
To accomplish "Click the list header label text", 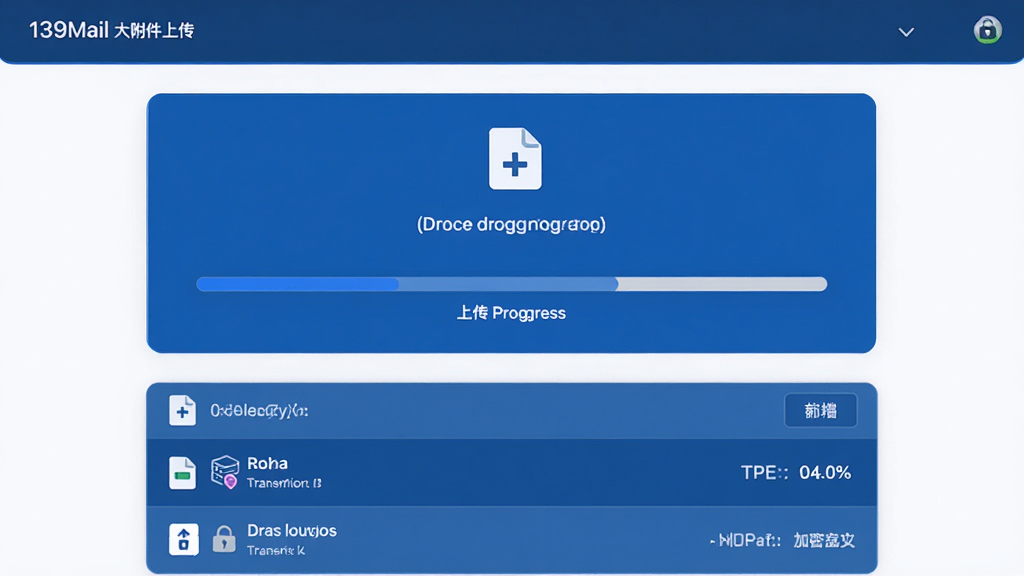I will coord(259,411).
